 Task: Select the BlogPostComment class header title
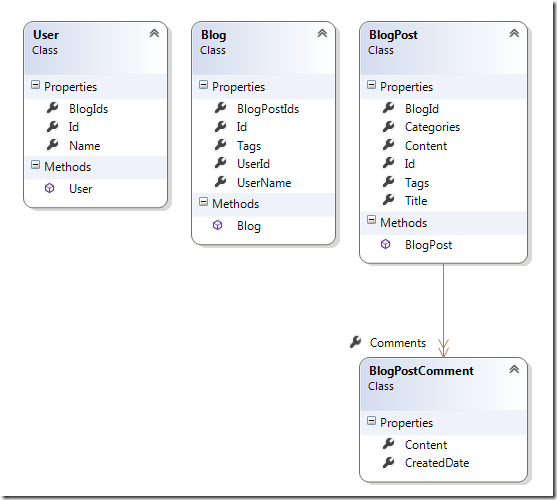click(x=421, y=371)
